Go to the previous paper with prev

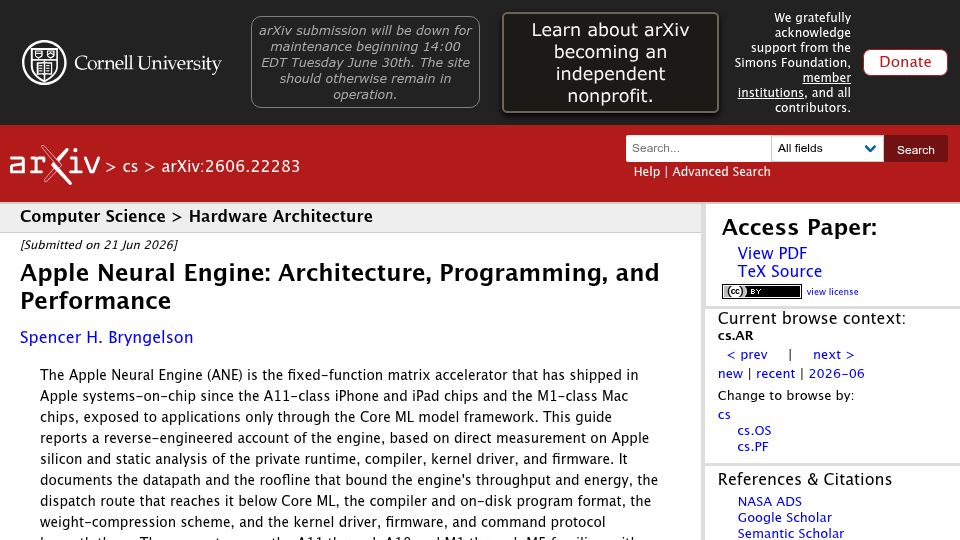click(747, 354)
